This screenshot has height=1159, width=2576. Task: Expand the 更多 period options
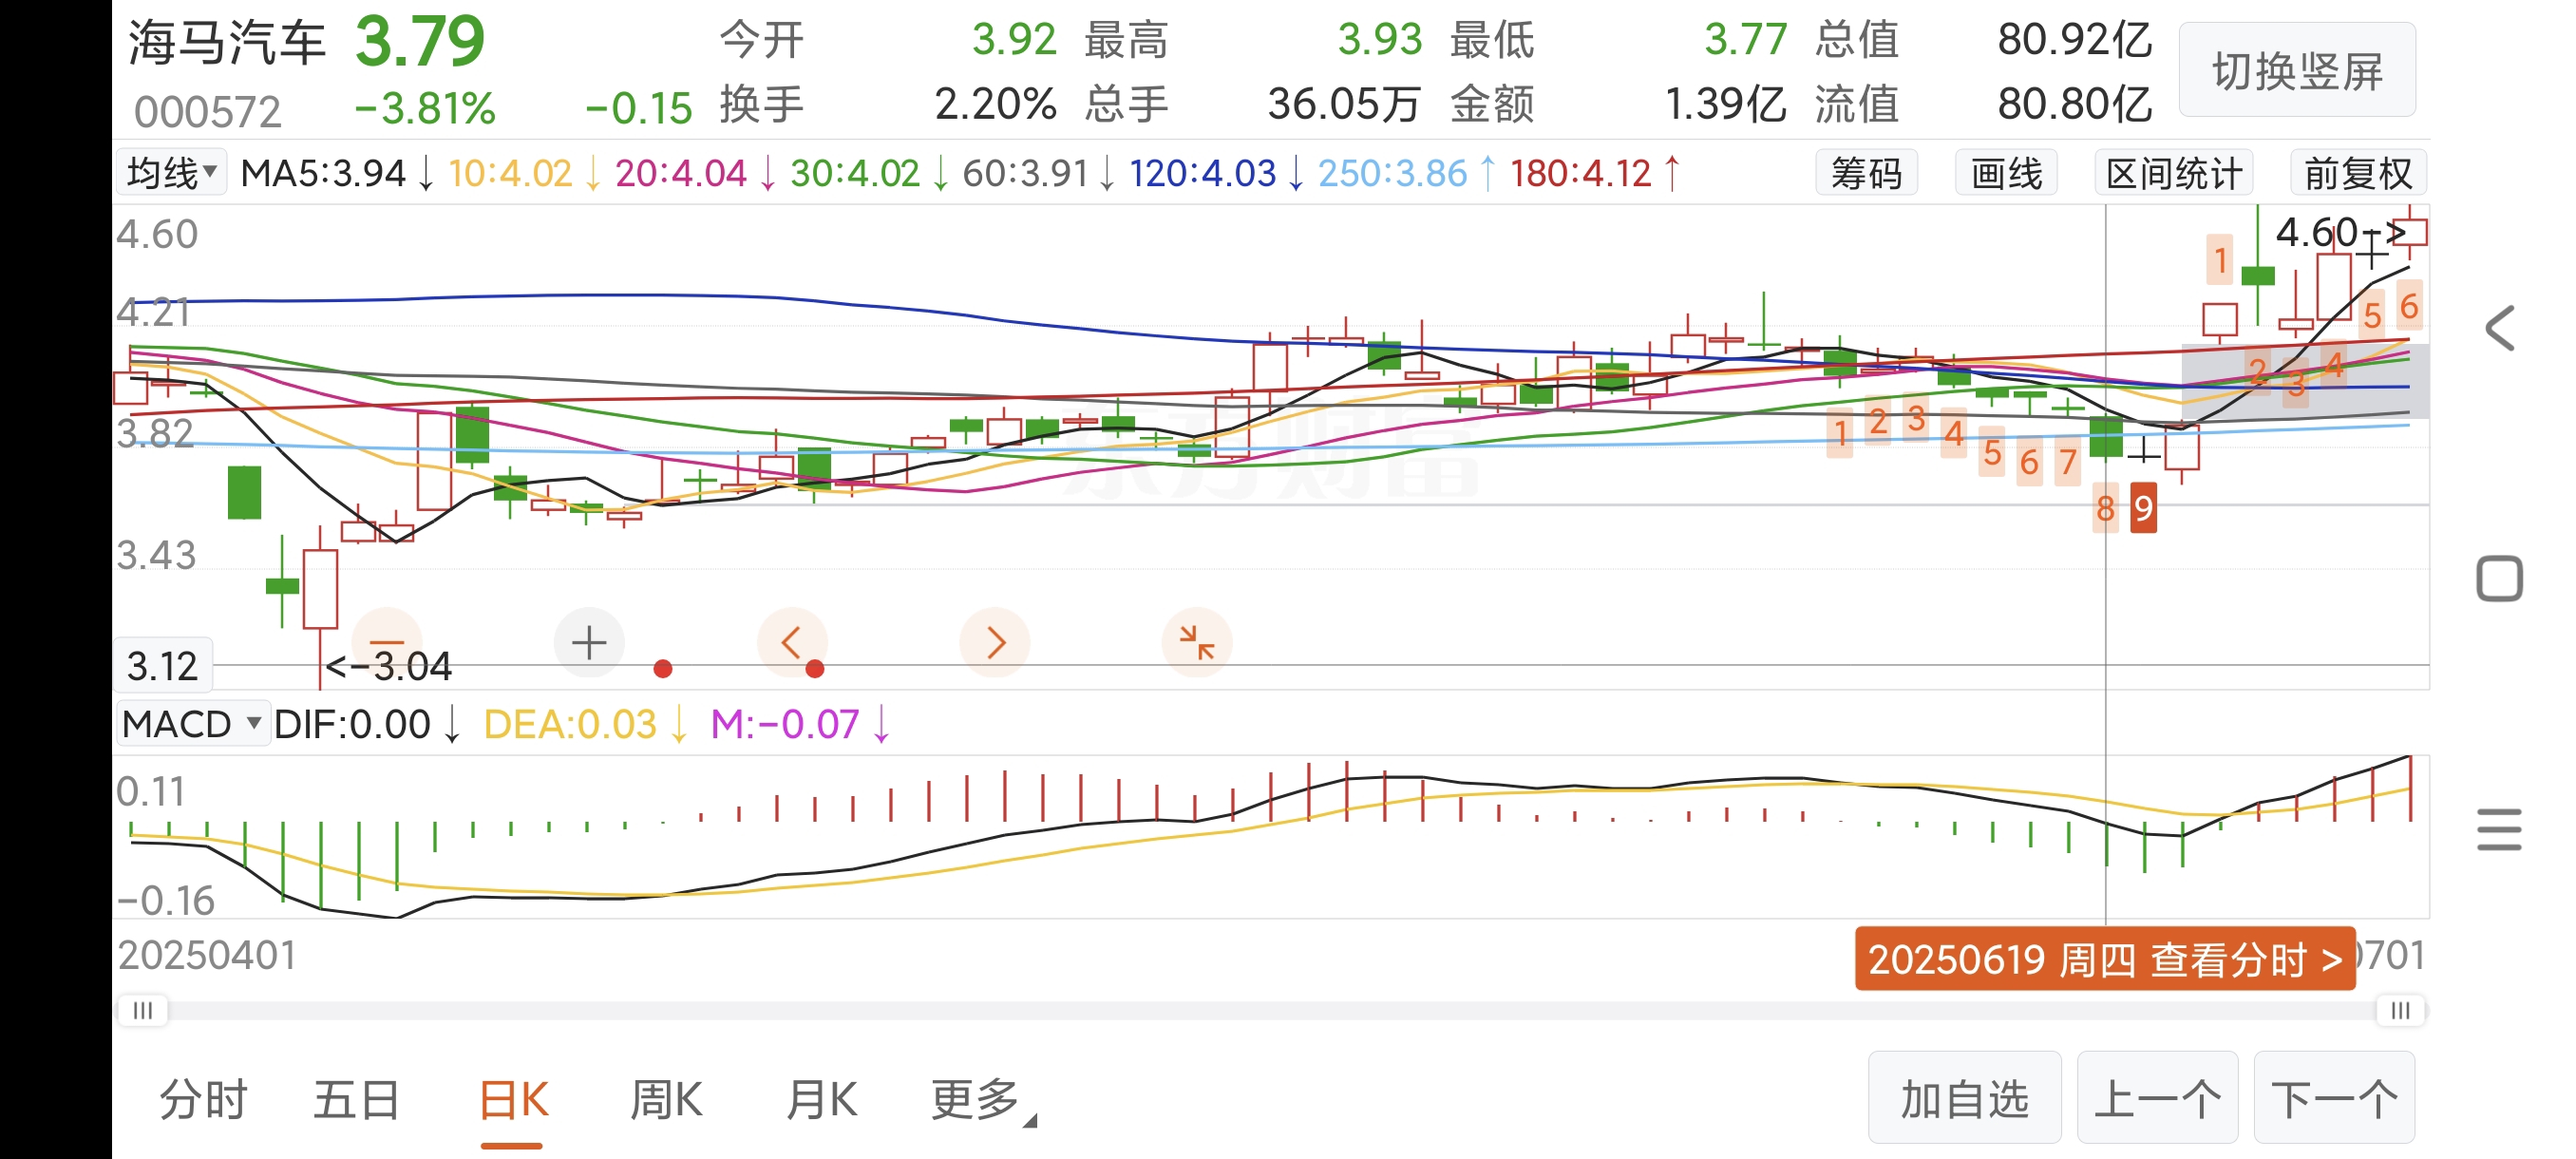coord(983,1101)
